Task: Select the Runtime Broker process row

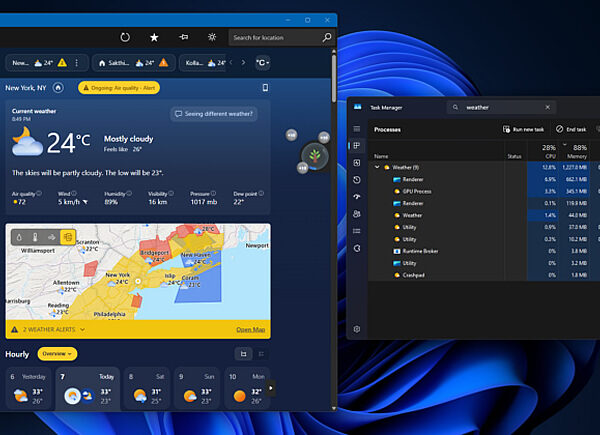Action: coord(484,251)
